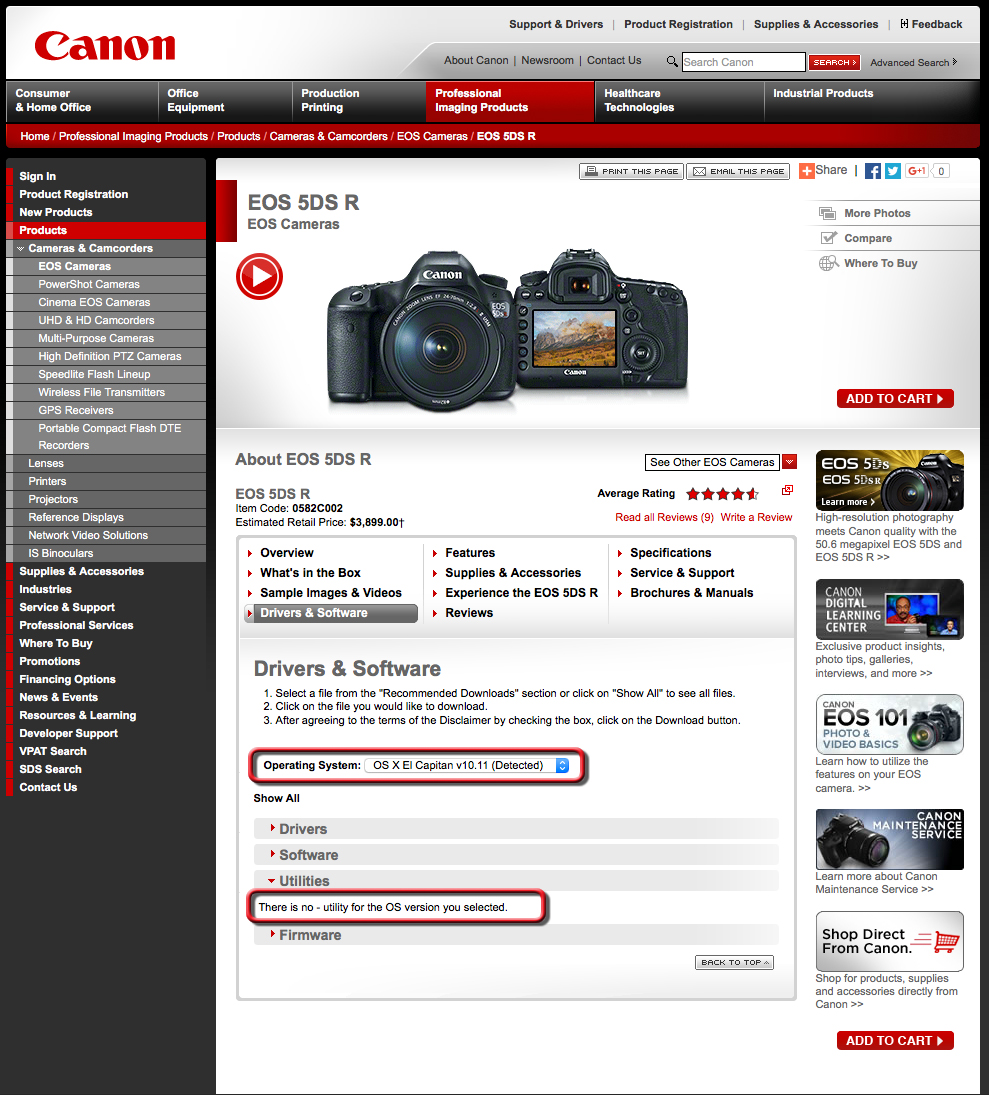The height and width of the screenshot is (1095, 989).
Task: Open Advanced Search link
Action: [x=914, y=62]
